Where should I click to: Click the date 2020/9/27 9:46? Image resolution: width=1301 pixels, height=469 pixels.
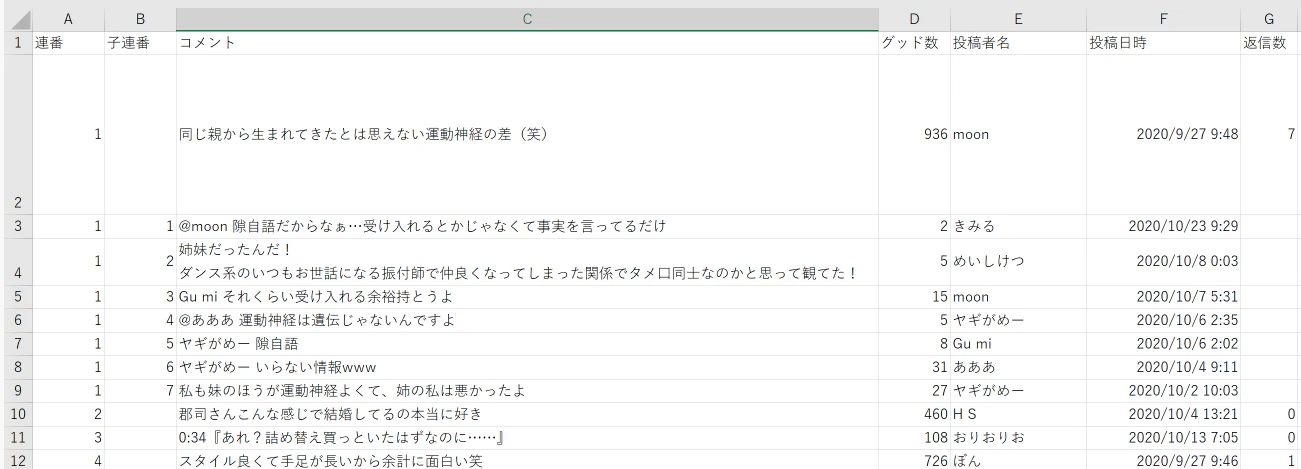(x=1164, y=460)
